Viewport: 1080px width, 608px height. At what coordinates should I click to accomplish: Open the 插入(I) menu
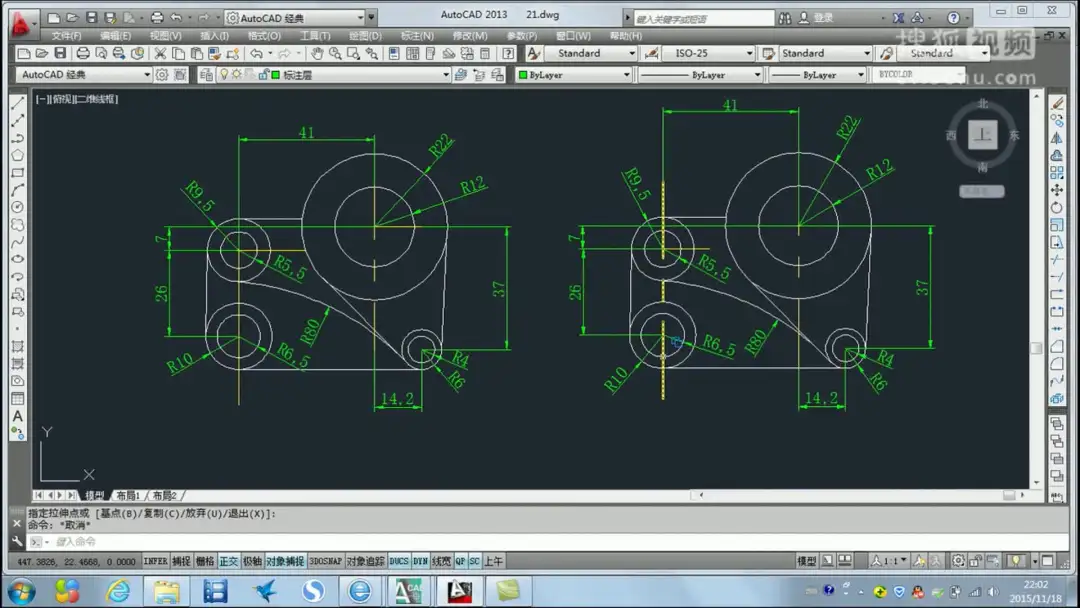click(214, 35)
